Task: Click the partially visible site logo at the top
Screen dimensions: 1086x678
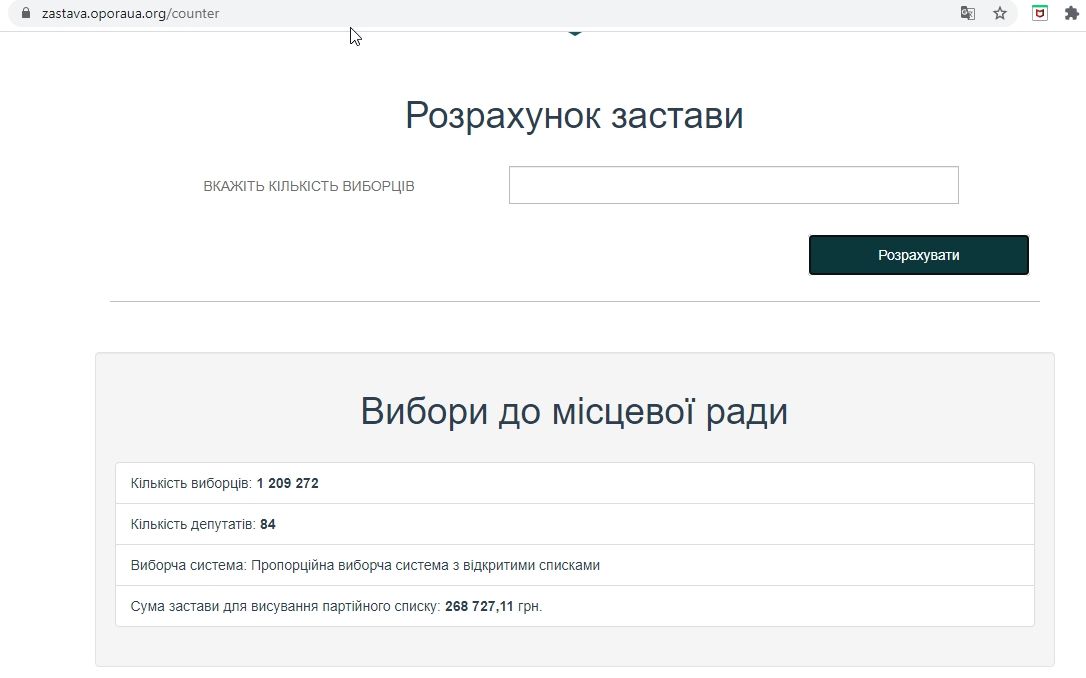Action: point(574,33)
